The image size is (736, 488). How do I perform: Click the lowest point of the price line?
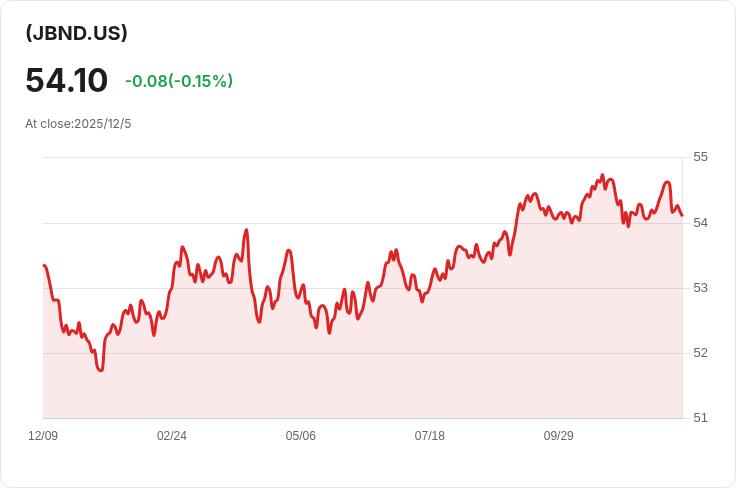pos(100,371)
